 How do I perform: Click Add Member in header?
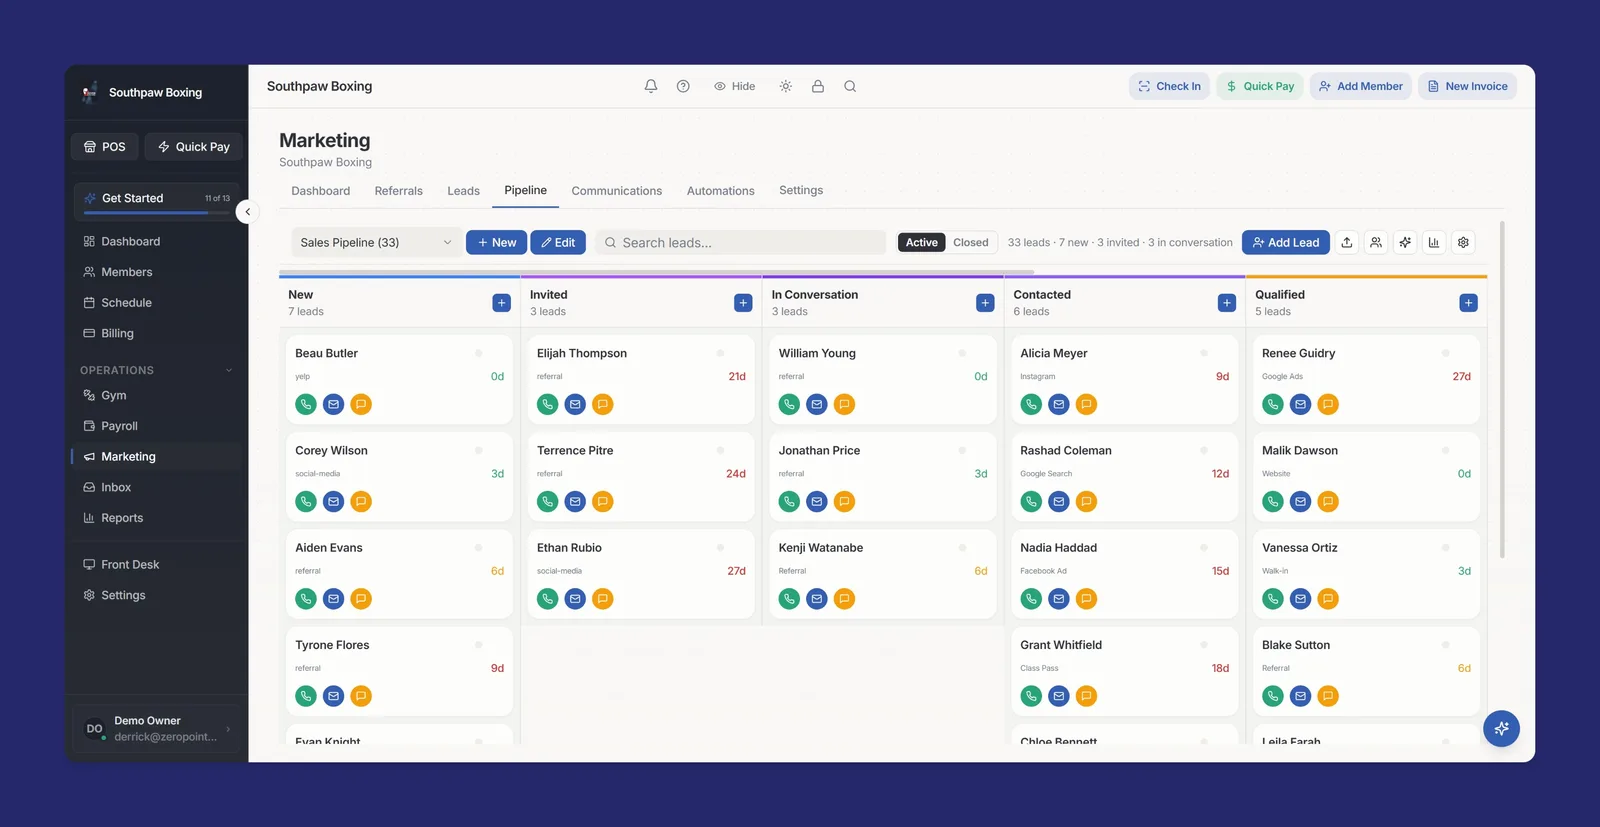pos(1361,86)
